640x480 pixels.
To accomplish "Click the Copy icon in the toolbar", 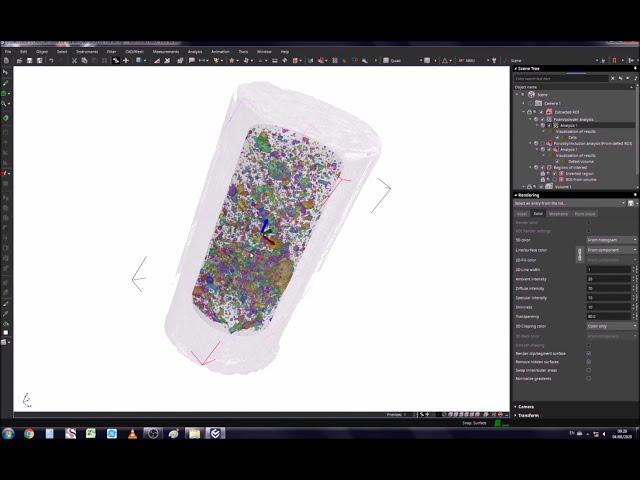I will pyautogui.click(x=84, y=60).
